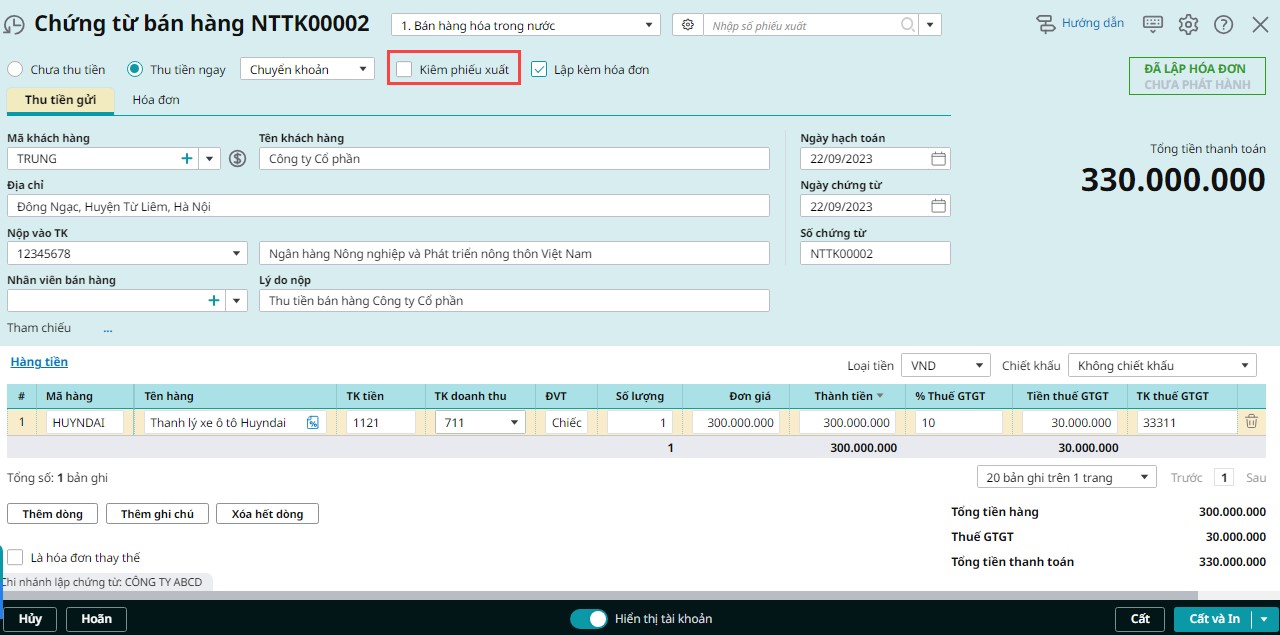The width and height of the screenshot is (1280, 635).
Task: Open the Chuyển khoản payment method dropdown
Action: pos(307,69)
